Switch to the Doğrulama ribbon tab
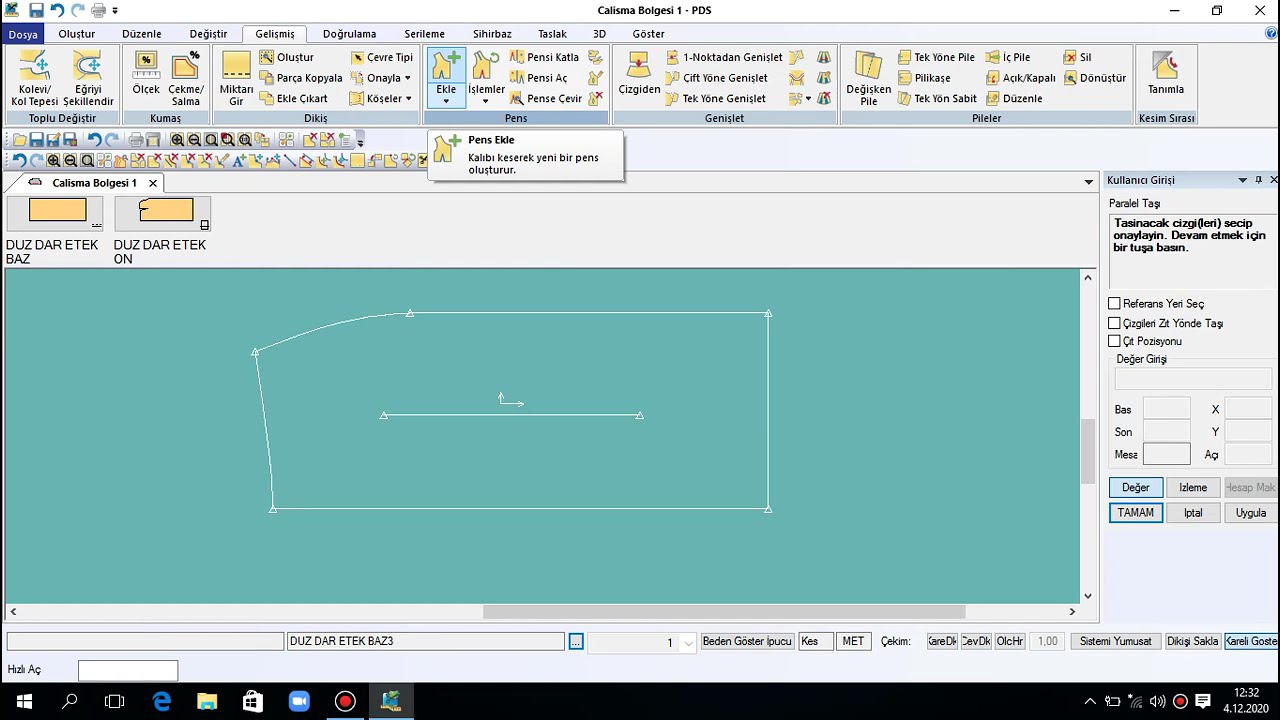Image resolution: width=1280 pixels, height=720 pixels. (x=350, y=34)
